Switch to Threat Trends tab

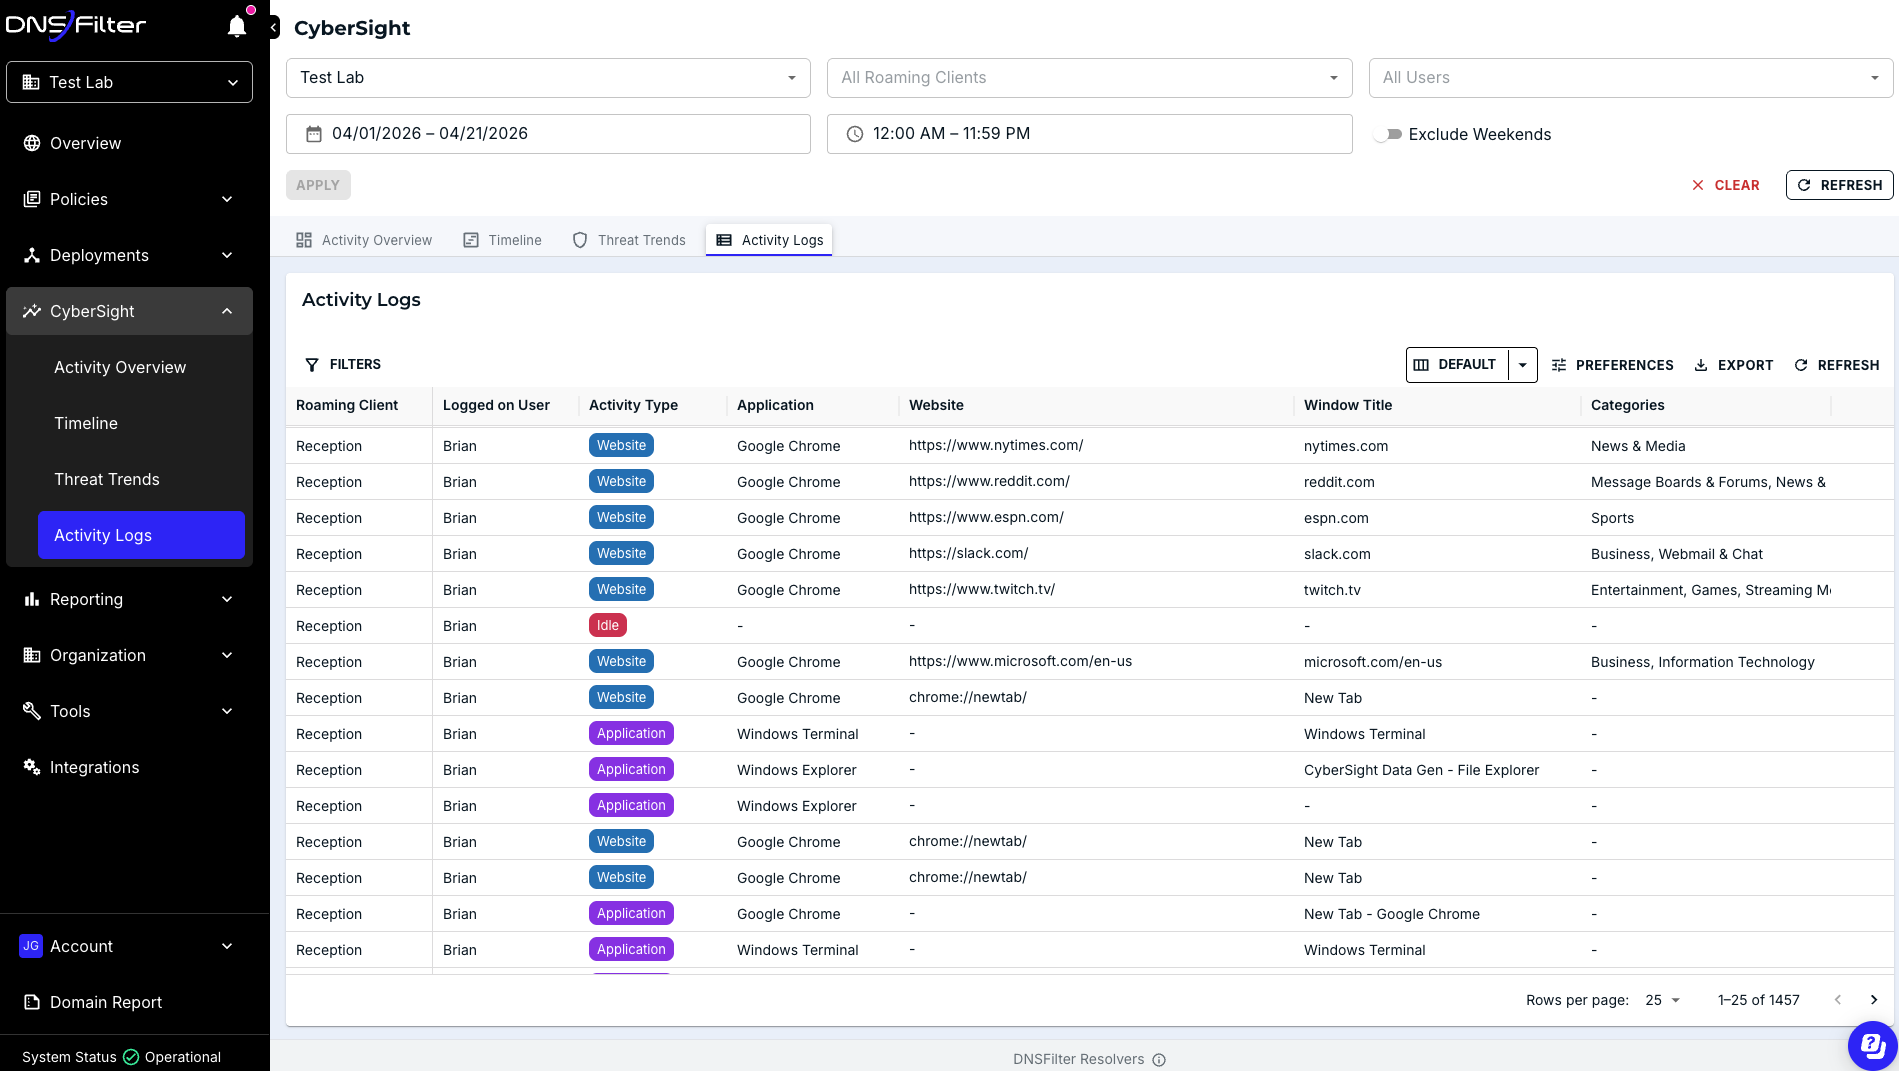point(629,240)
